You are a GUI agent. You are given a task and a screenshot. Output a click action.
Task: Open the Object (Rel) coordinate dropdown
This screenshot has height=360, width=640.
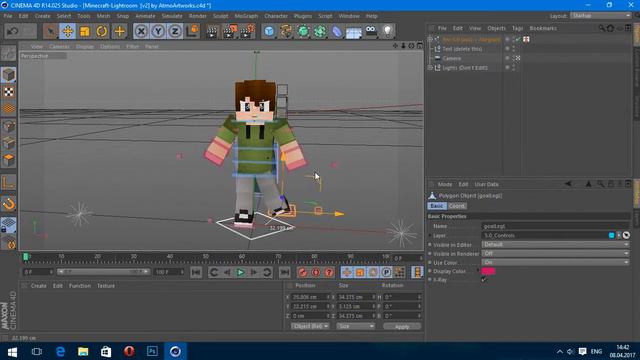pyautogui.click(x=310, y=326)
